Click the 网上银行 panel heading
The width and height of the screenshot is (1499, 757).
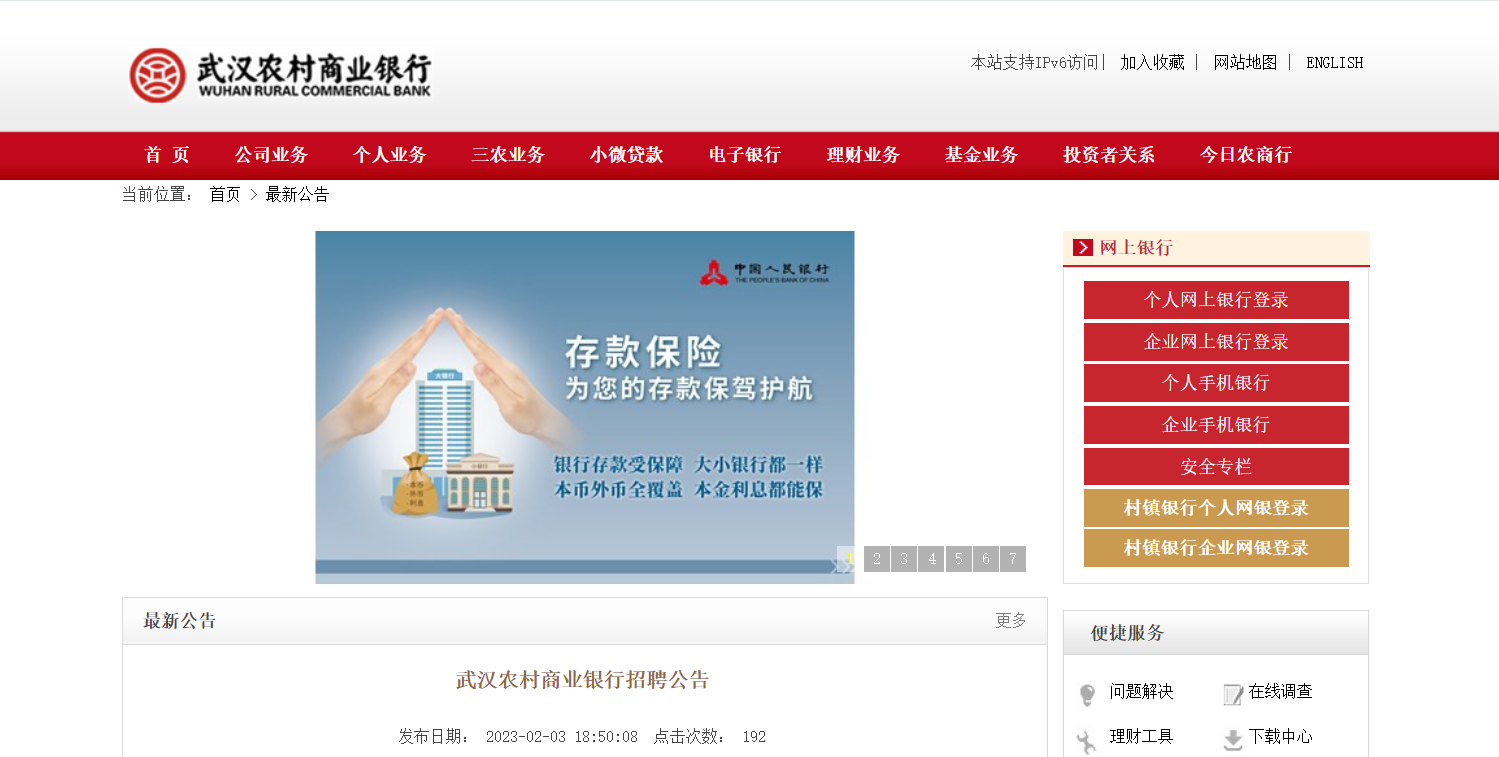pyautogui.click(x=1136, y=247)
